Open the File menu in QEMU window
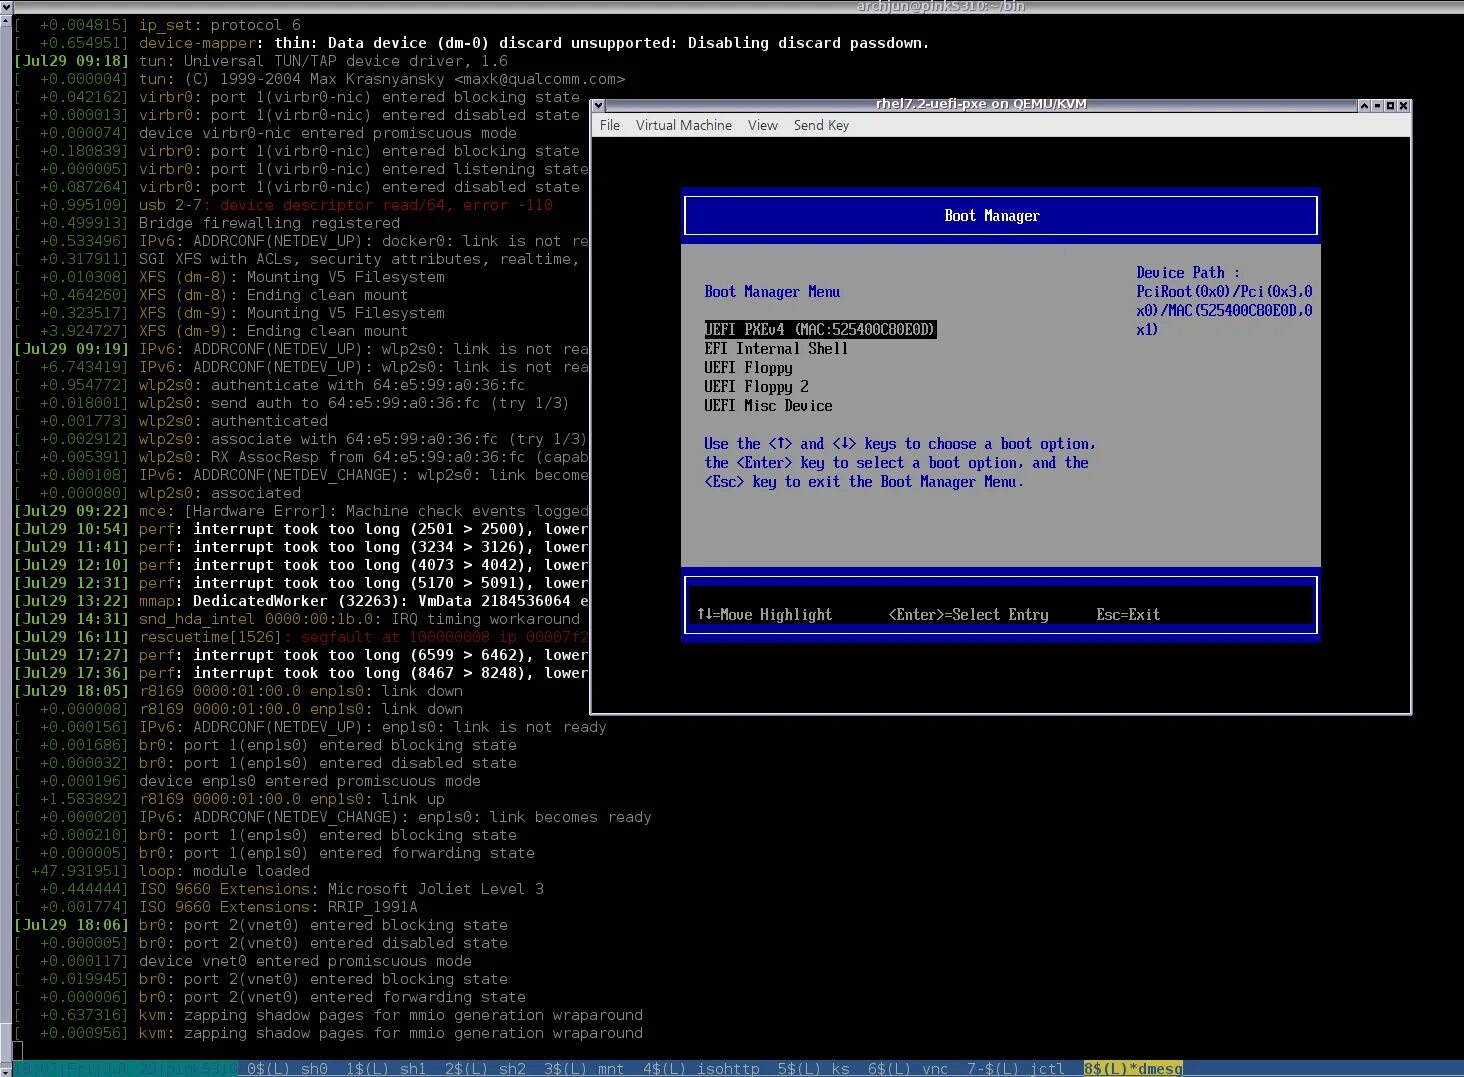1464x1077 pixels. coord(609,125)
